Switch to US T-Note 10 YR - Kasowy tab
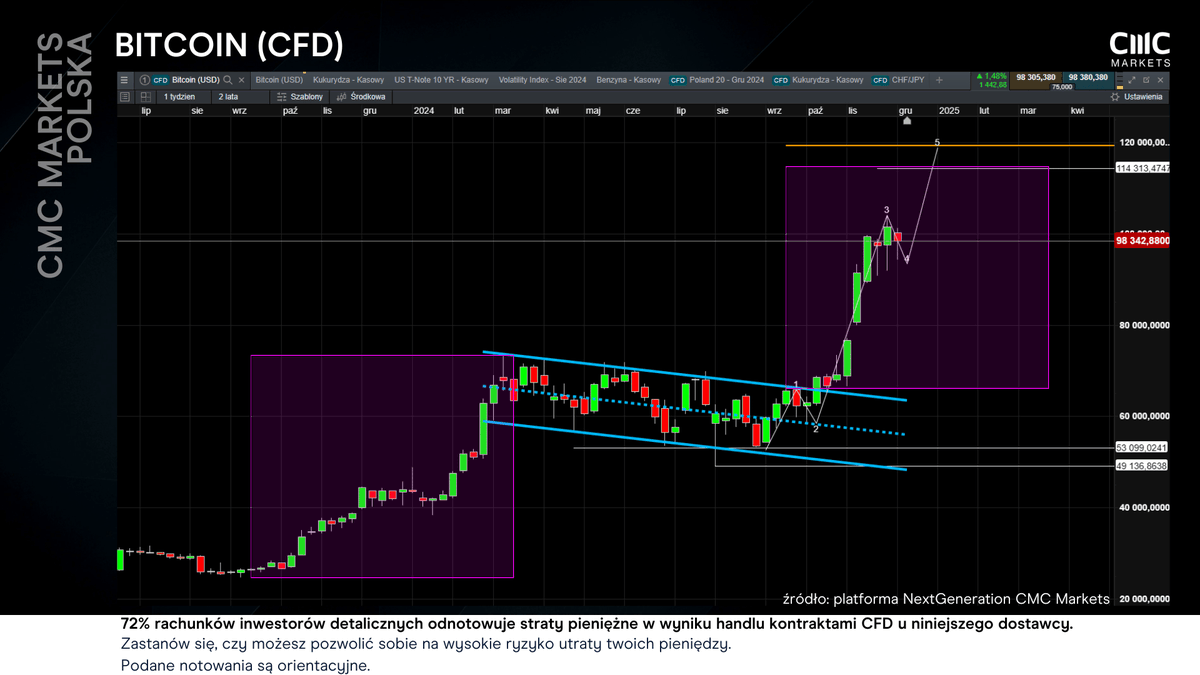This screenshot has width=1200, height=675. coord(441,80)
